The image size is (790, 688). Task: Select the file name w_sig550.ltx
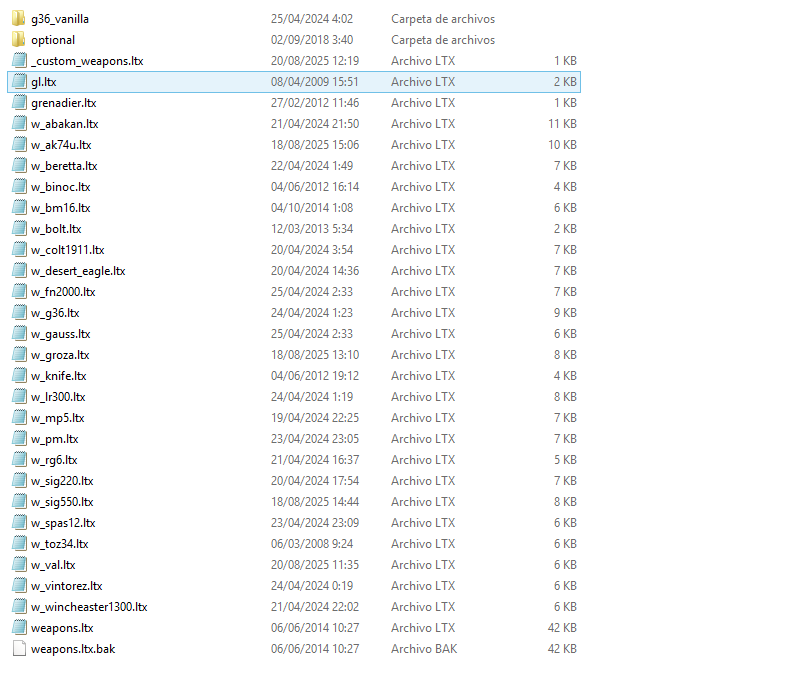click(62, 502)
